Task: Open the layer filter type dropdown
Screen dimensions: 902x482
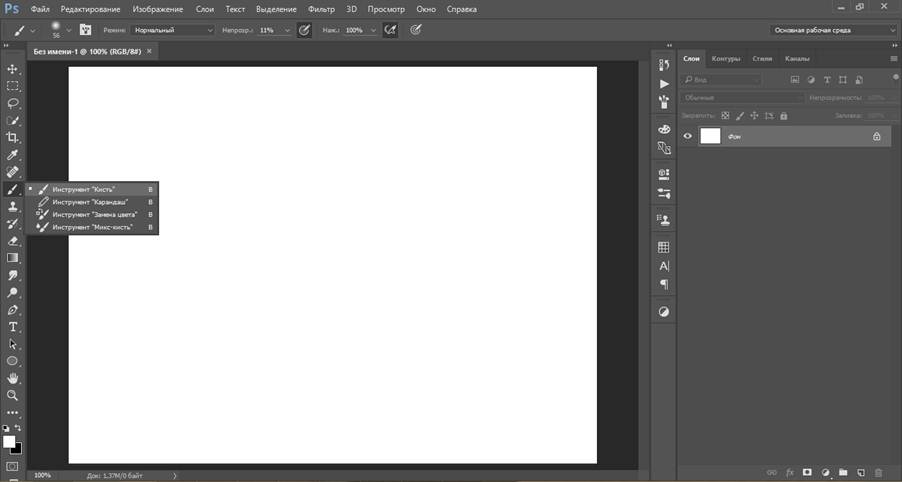Action: click(x=721, y=80)
